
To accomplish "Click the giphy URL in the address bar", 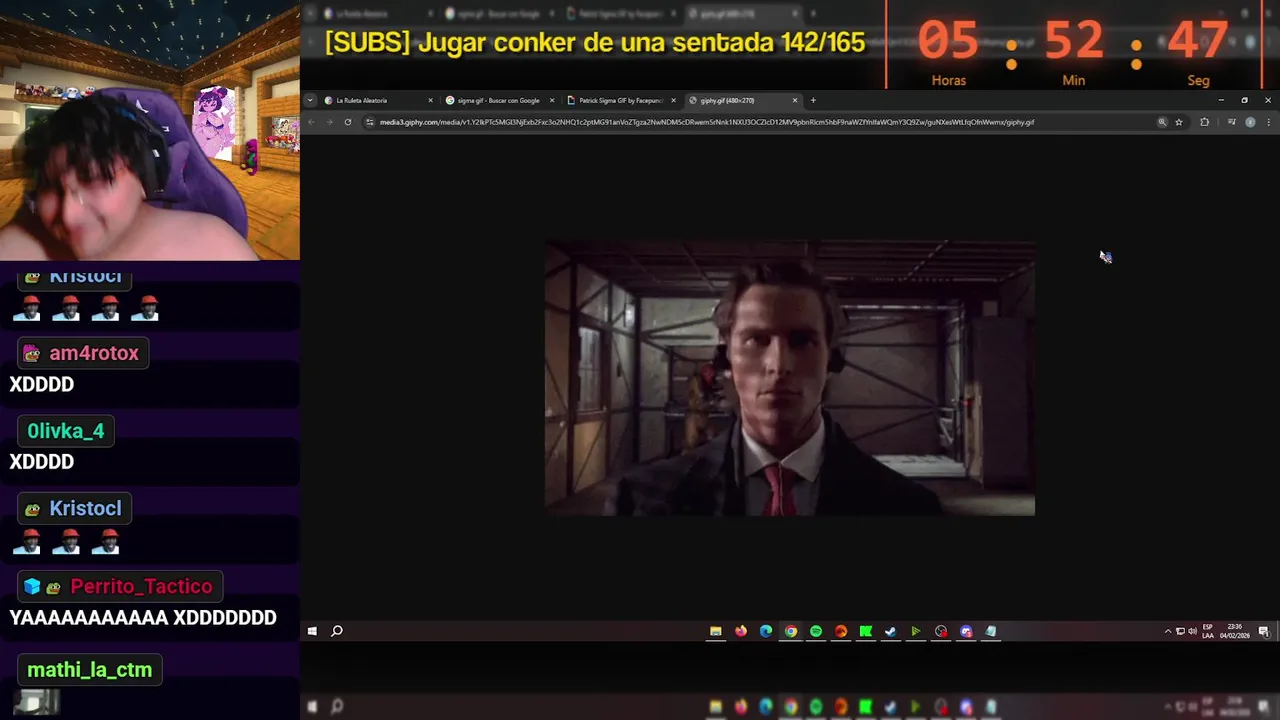I will pos(707,122).
